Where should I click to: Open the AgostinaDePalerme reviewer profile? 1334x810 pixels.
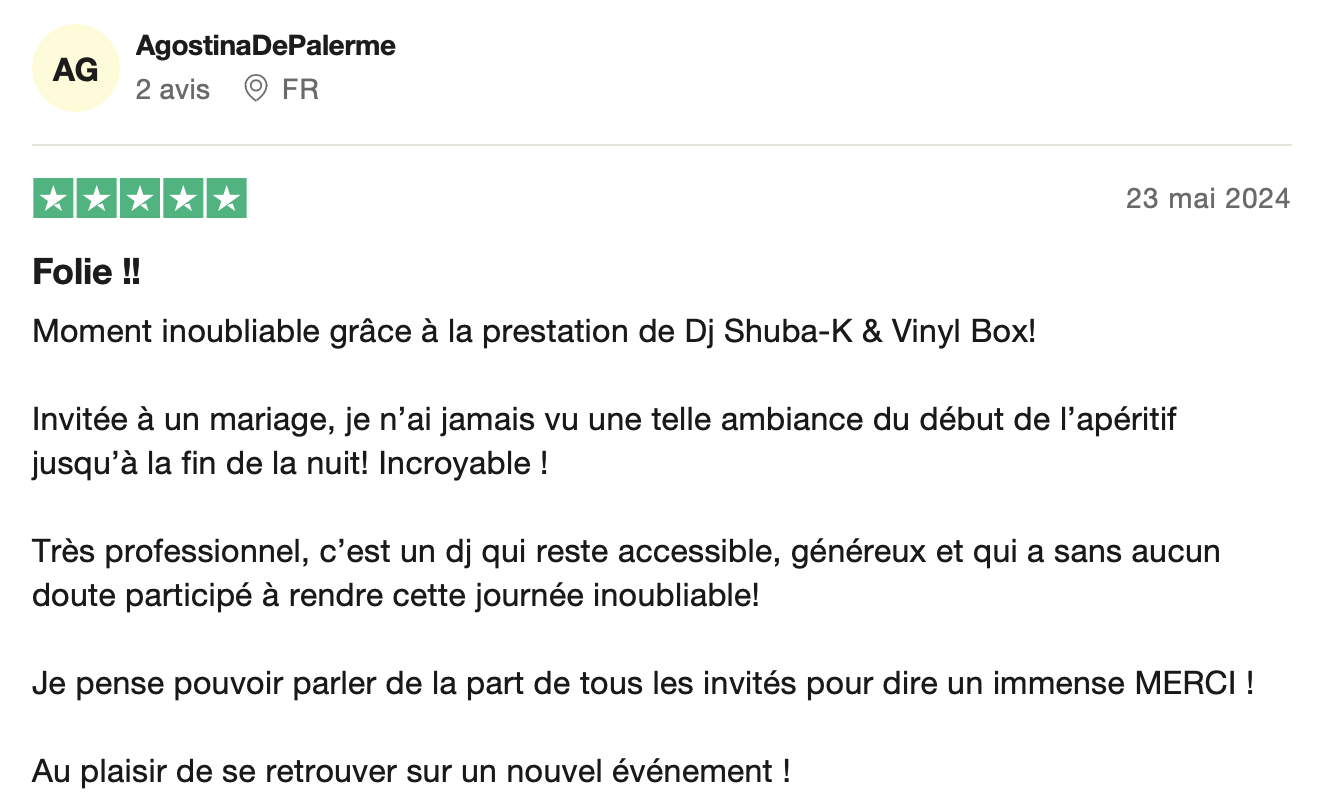265,46
